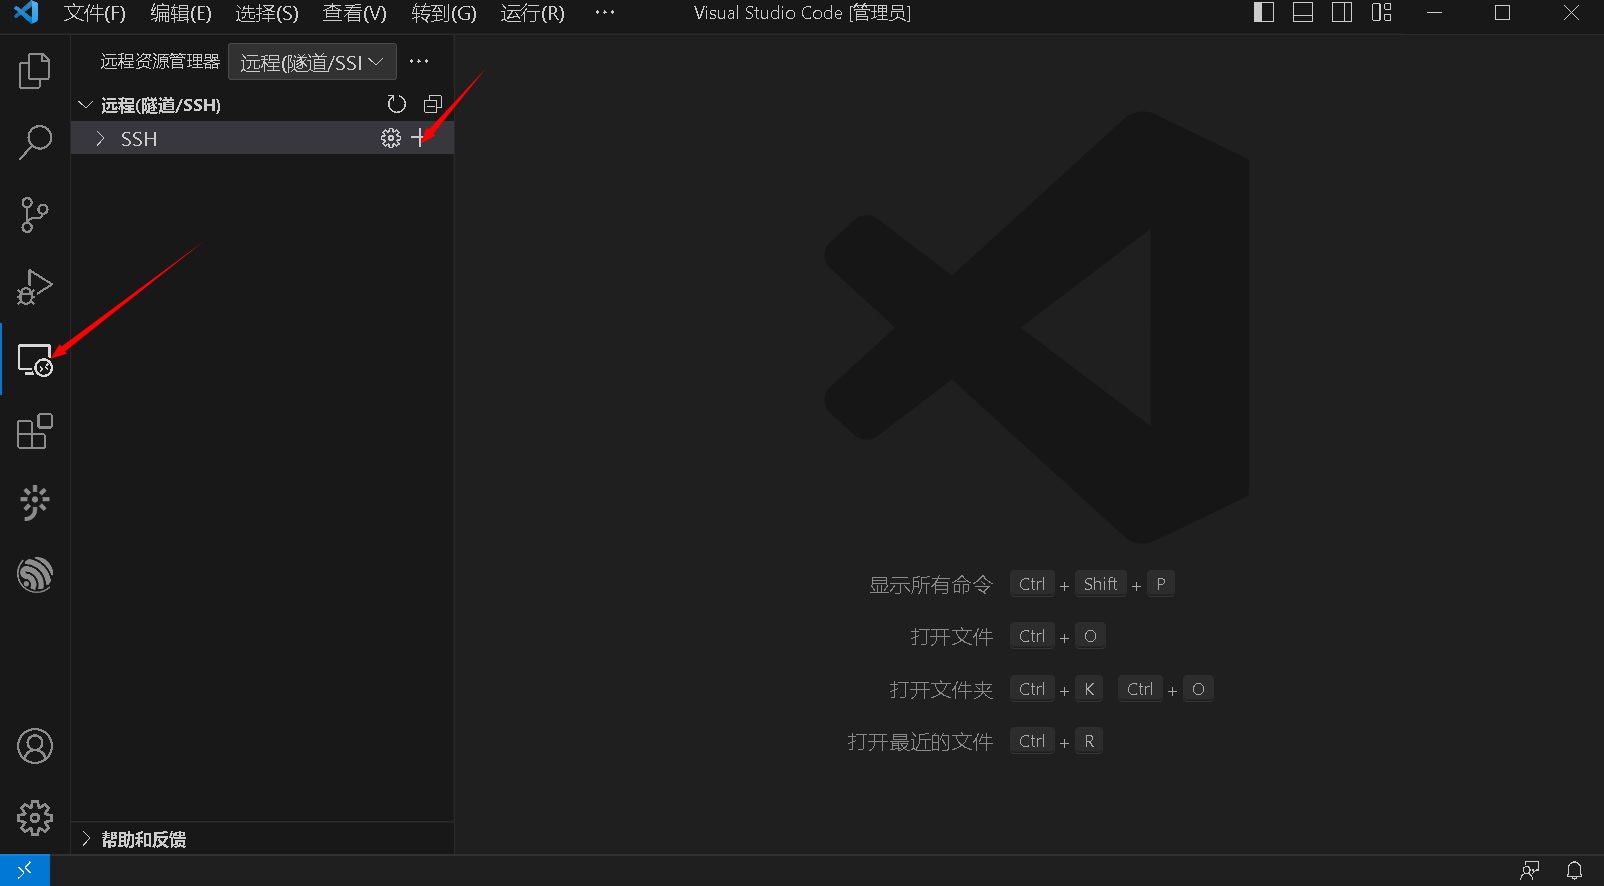Click the R key hint badge

pos(1089,741)
